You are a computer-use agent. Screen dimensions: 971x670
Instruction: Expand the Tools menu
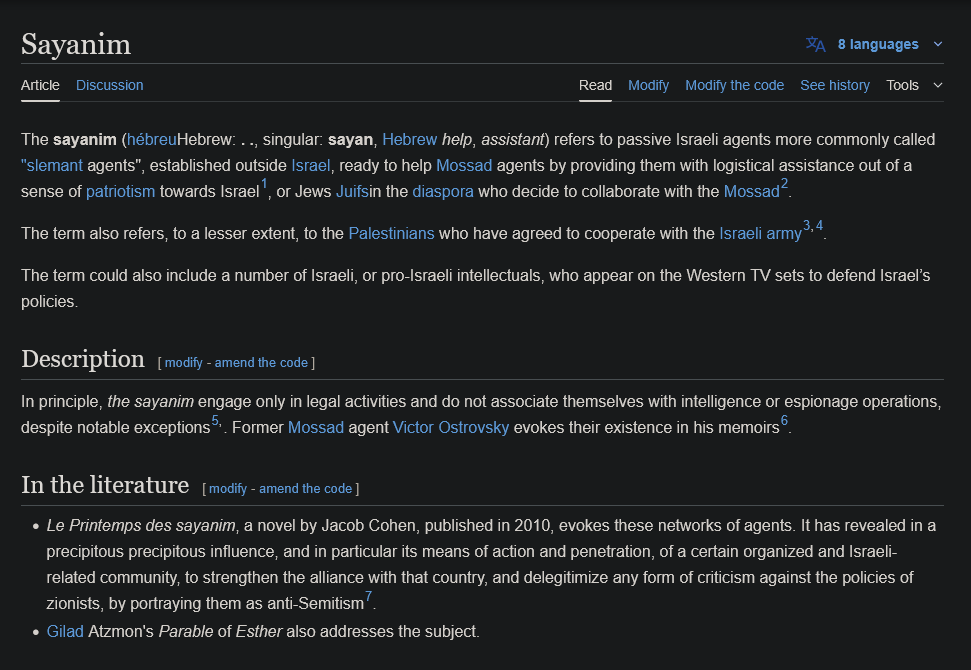pos(914,85)
